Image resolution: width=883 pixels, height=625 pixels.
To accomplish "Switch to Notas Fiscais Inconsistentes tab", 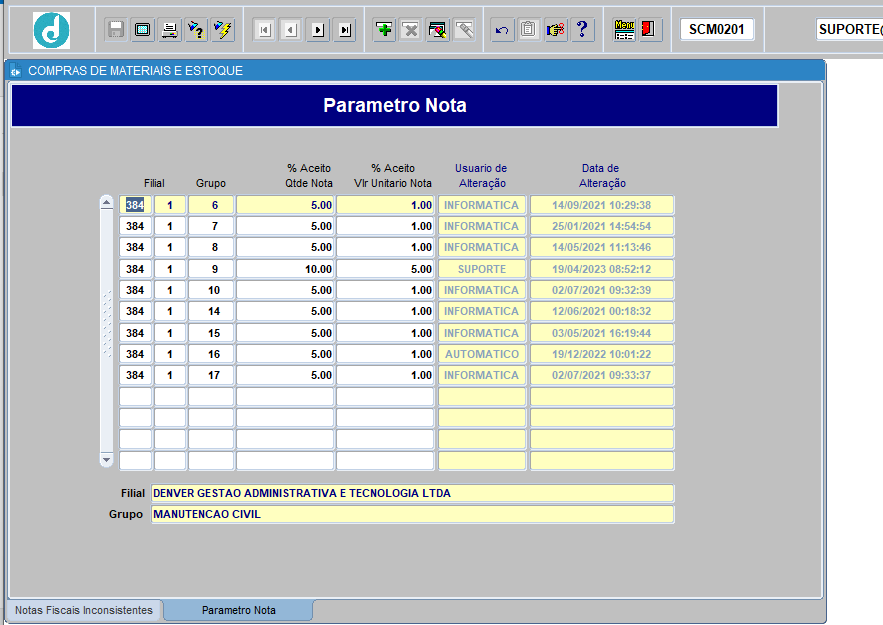I will click(x=84, y=610).
